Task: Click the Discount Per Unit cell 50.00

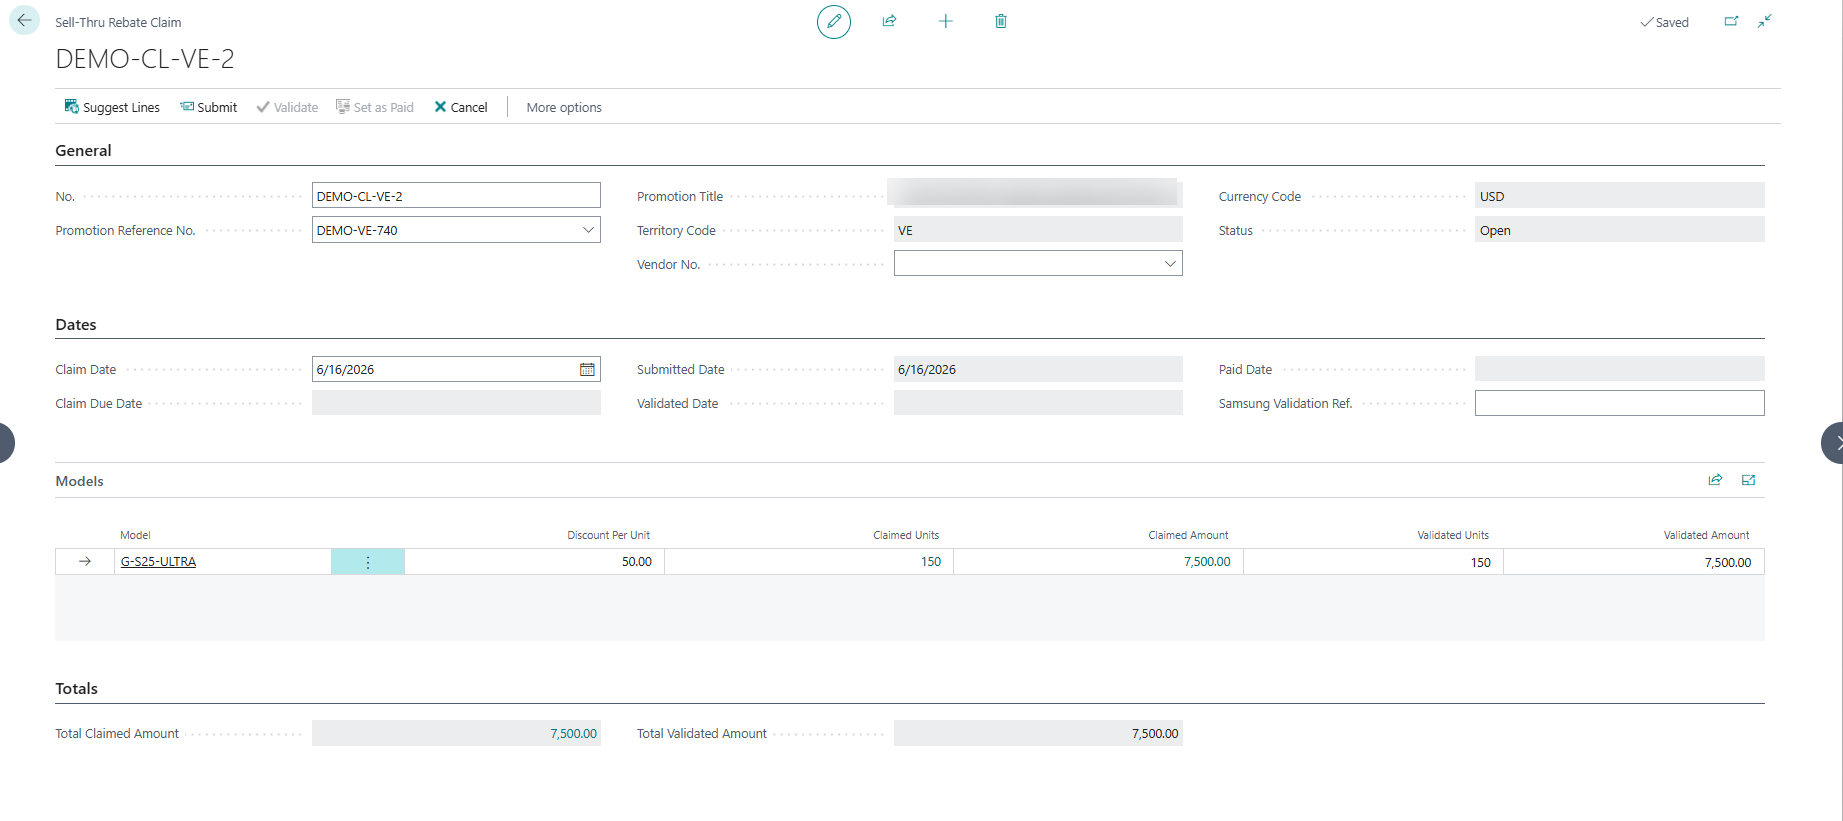Action: [x=534, y=562]
